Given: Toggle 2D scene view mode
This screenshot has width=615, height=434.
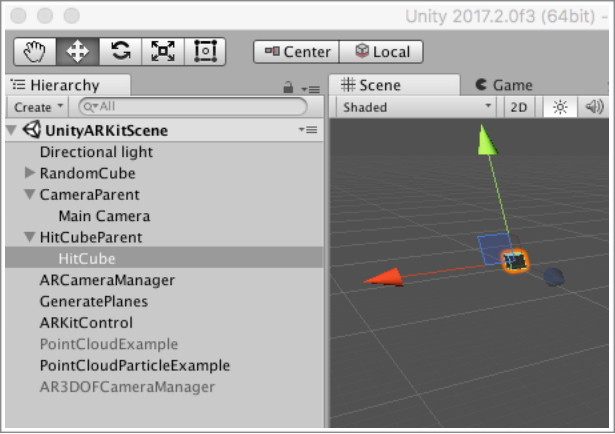Looking at the screenshot, I should tap(519, 107).
